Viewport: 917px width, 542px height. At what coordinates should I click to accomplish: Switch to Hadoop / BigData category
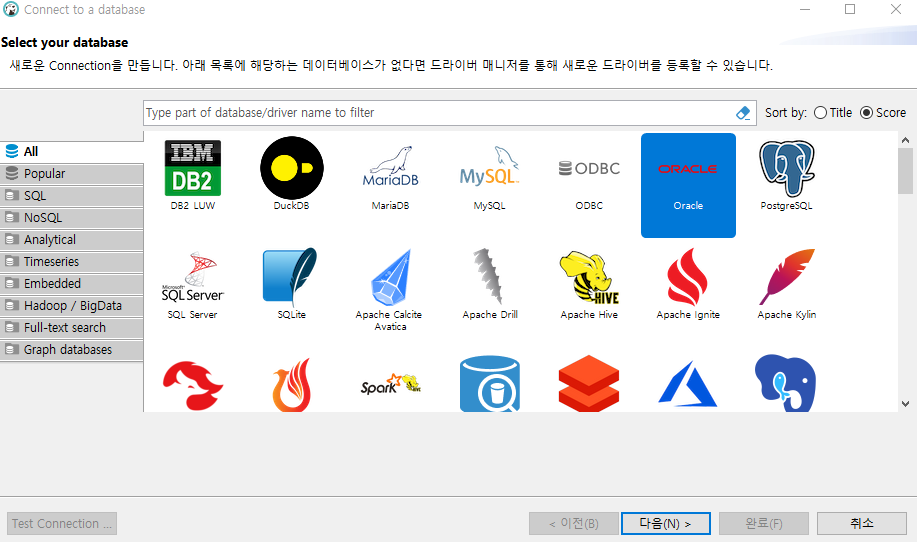(x=71, y=306)
